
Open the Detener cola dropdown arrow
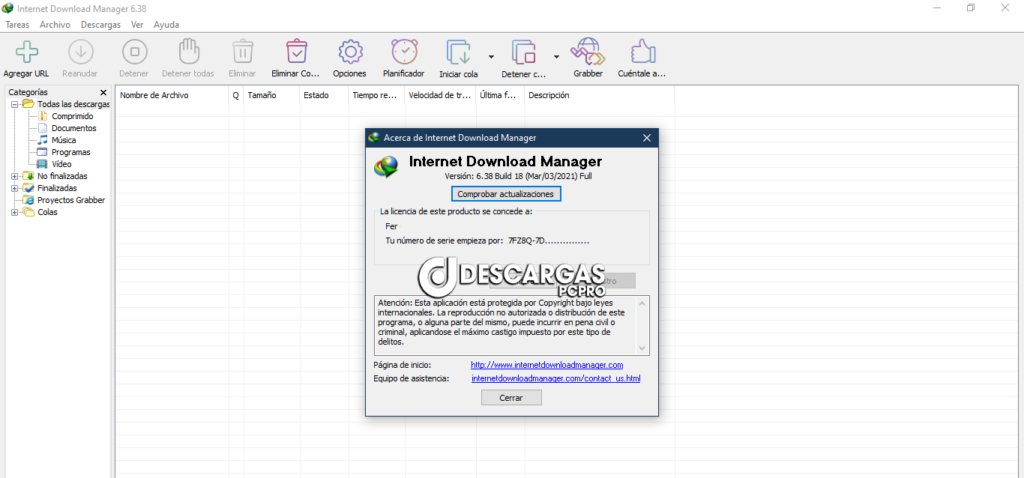tap(556, 56)
